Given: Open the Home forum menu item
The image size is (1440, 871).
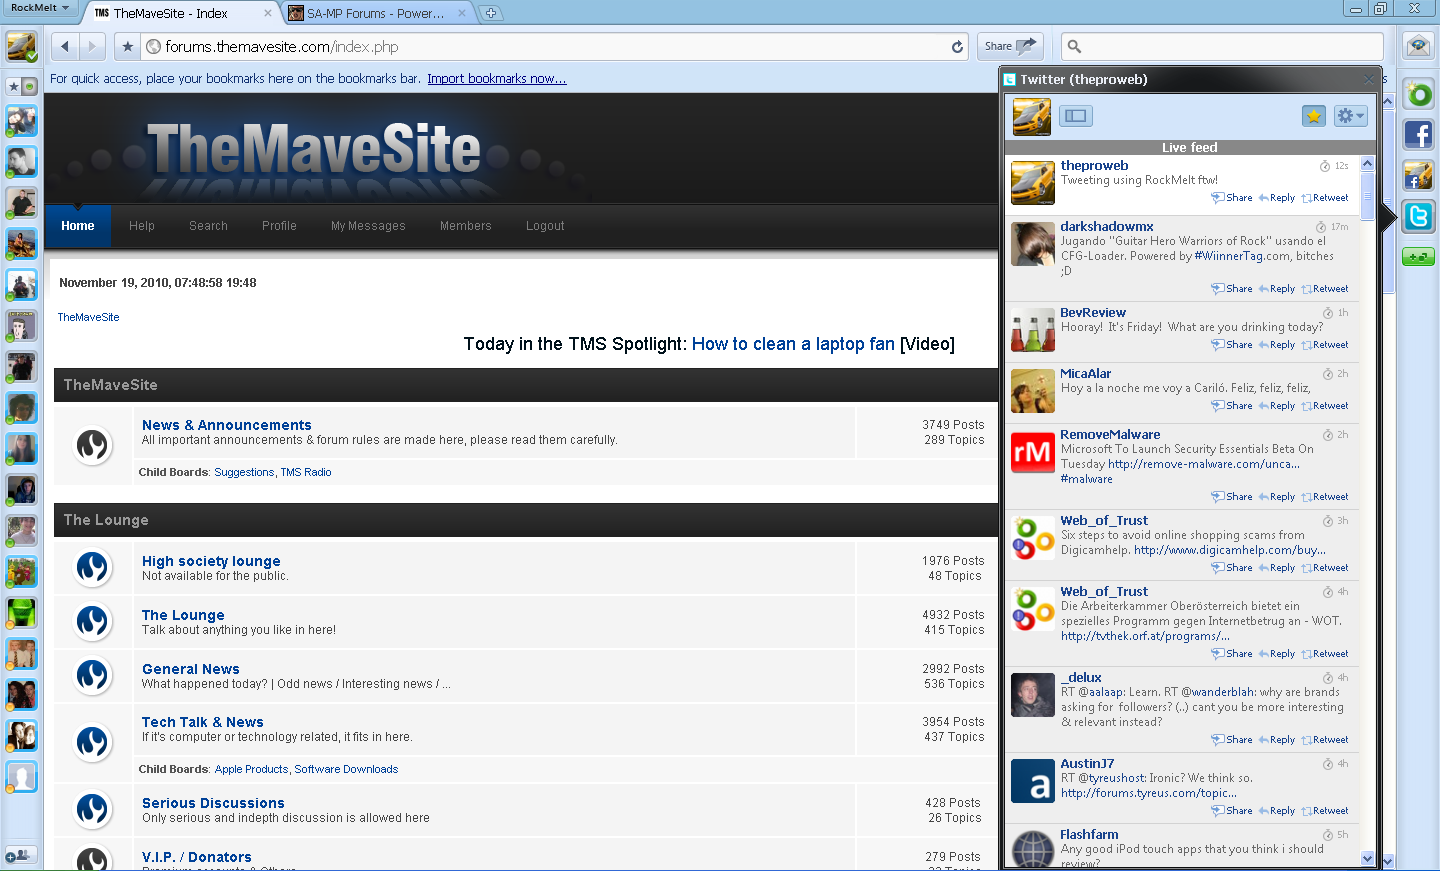Looking at the screenshot, I should [x=77, y=226].
